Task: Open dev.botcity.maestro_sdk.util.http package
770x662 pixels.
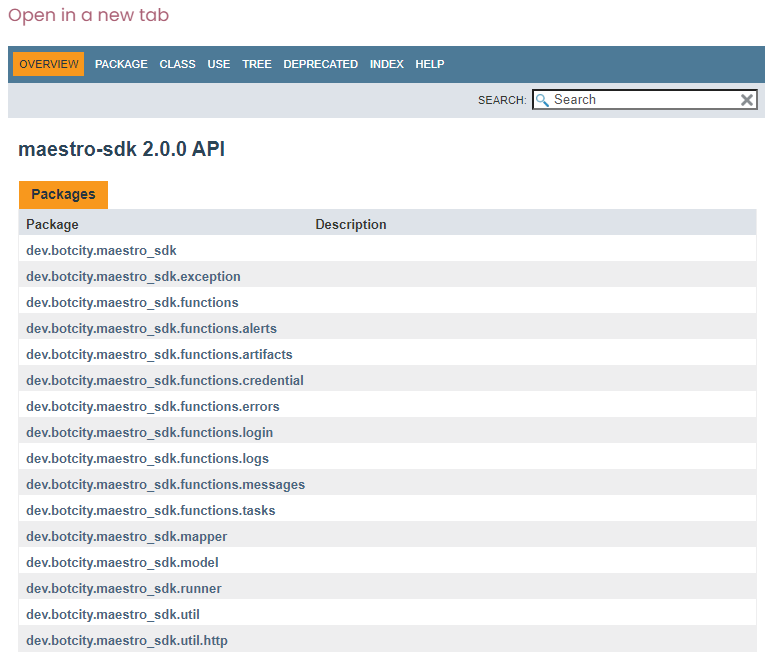Action: click(127, 641)
